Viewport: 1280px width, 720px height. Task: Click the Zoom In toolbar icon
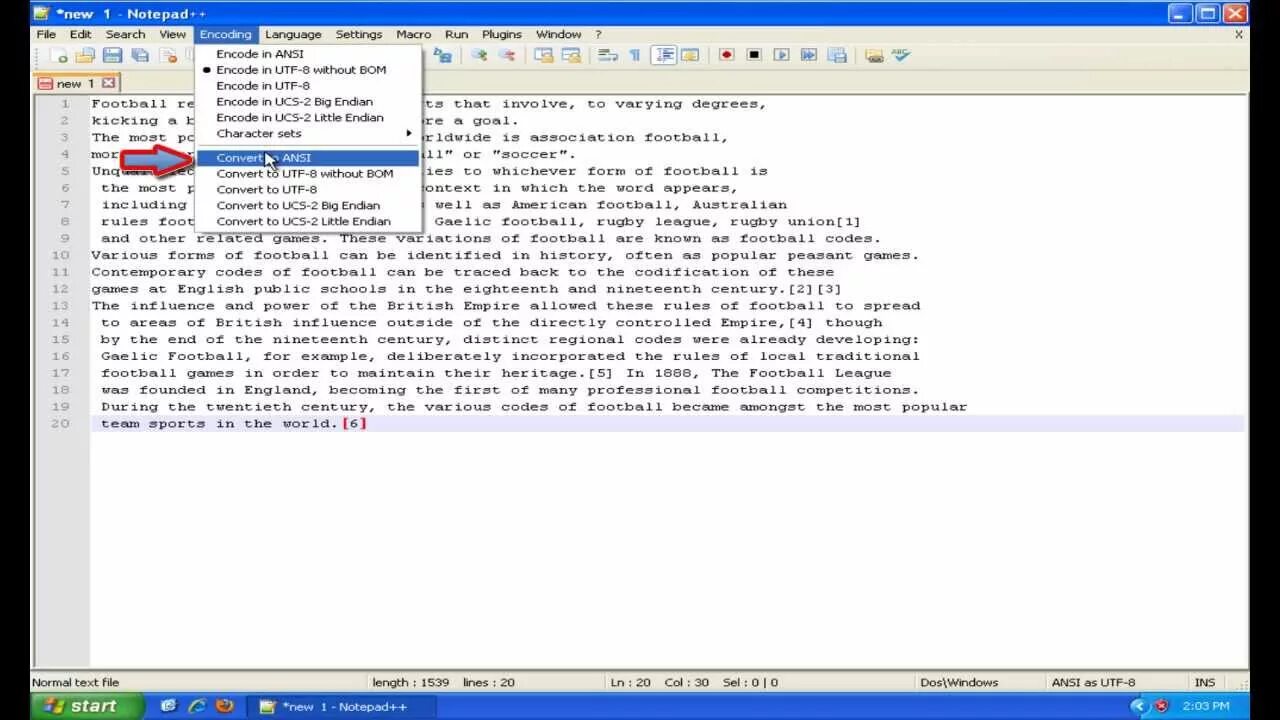pyautogui.click(x=479, y=55)
